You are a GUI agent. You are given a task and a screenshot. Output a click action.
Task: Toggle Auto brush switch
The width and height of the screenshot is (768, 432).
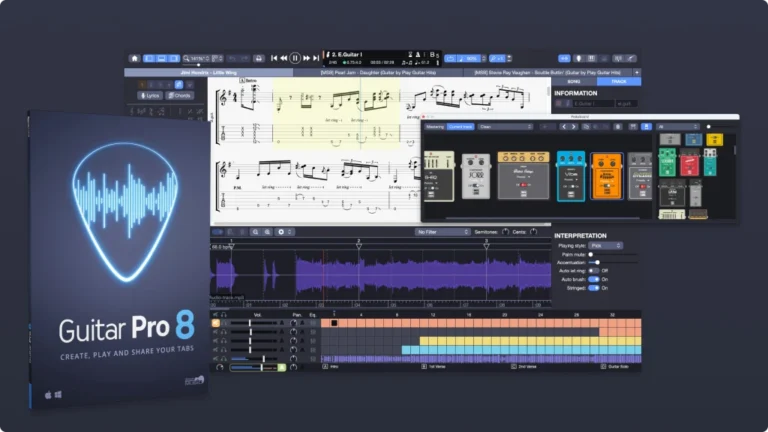coord(594,279)
